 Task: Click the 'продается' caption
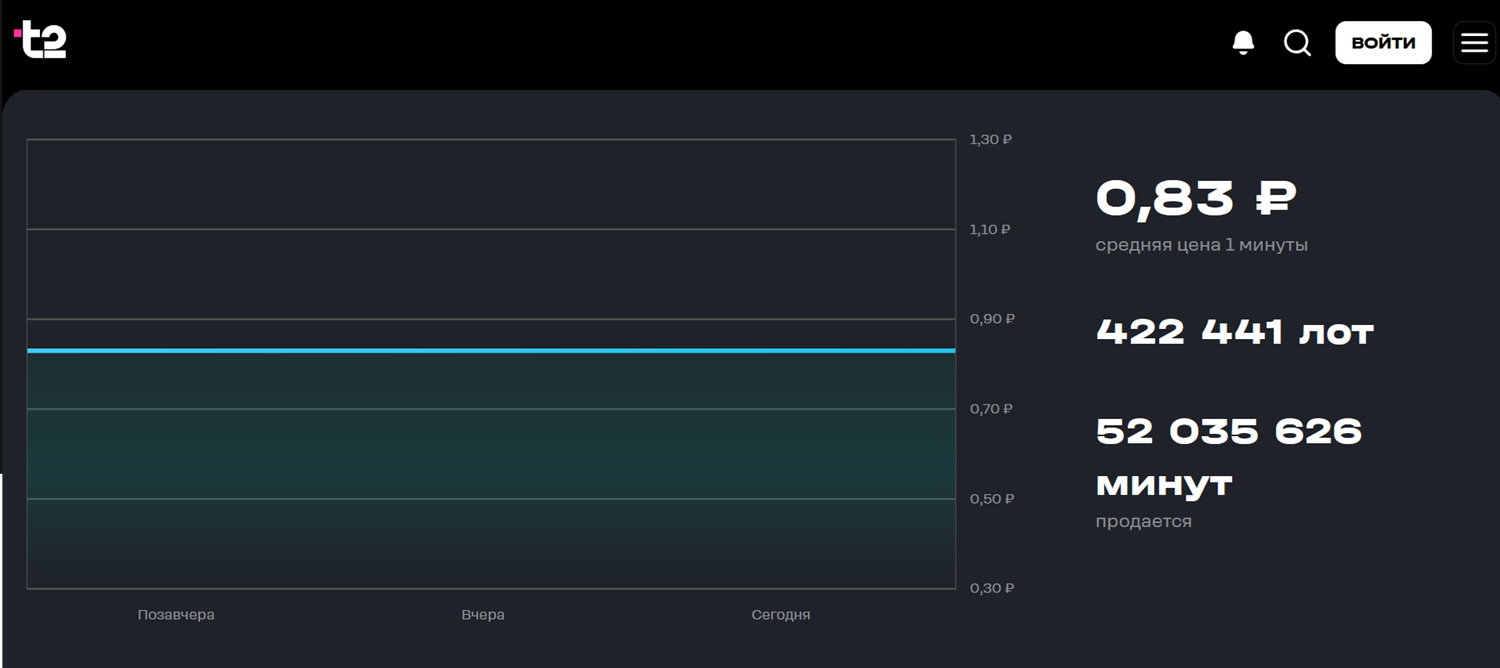[x=1143, y=522]
